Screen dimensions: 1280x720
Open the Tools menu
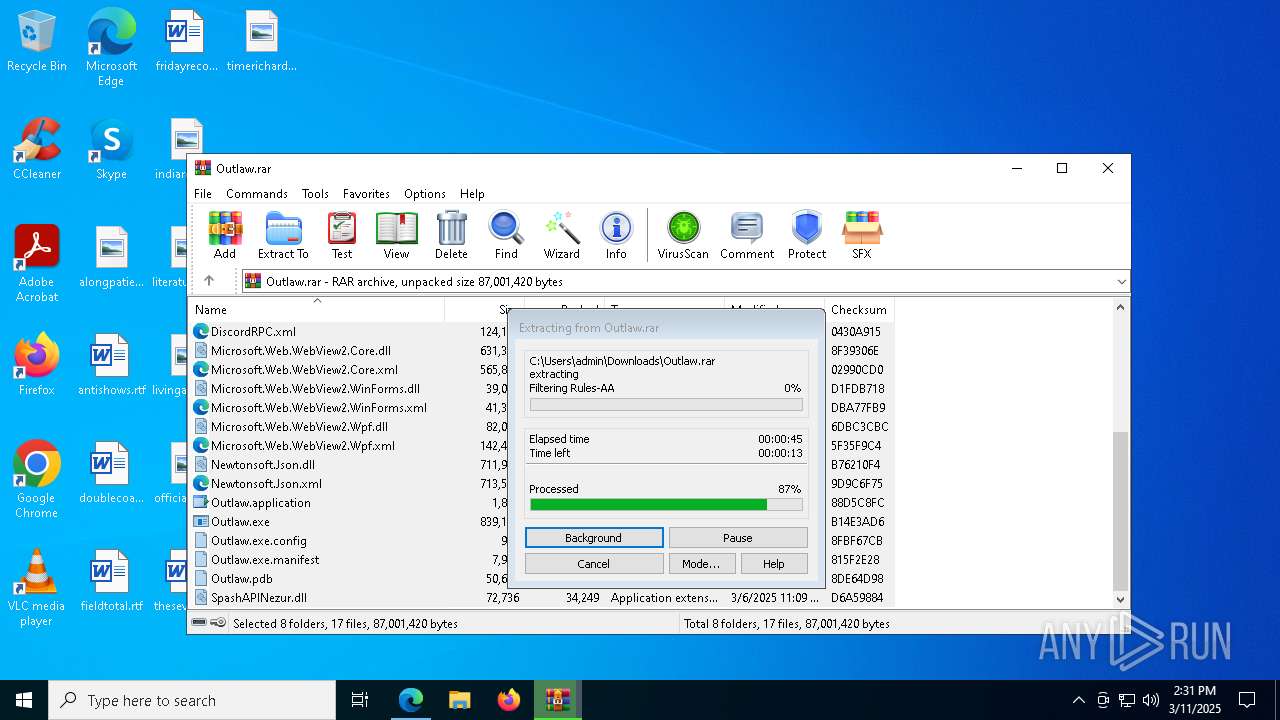[315, 194]
